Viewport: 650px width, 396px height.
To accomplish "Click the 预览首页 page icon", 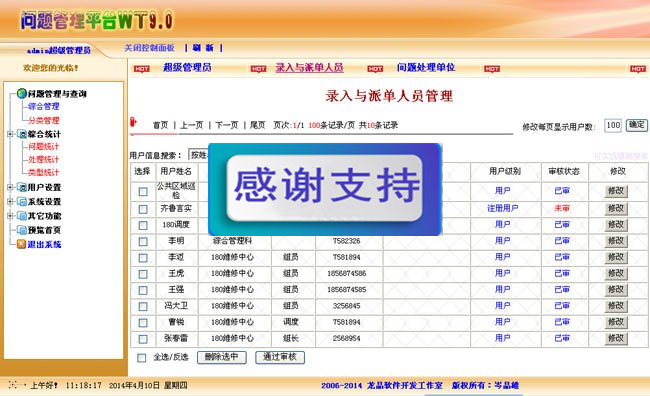I will pyautogui.click(x=22, y=230).
